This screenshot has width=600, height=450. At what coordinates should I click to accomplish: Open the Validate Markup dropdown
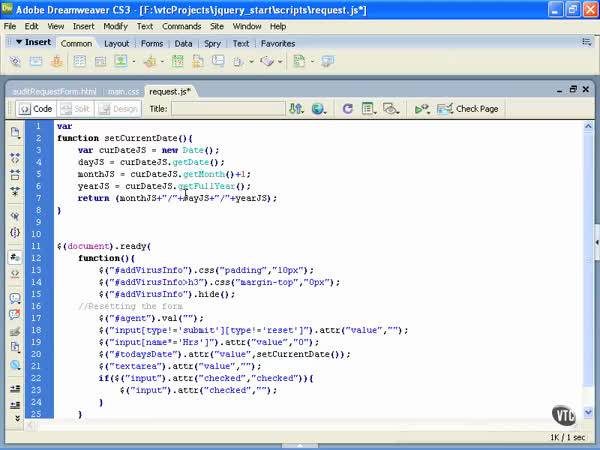pos(427,108)
